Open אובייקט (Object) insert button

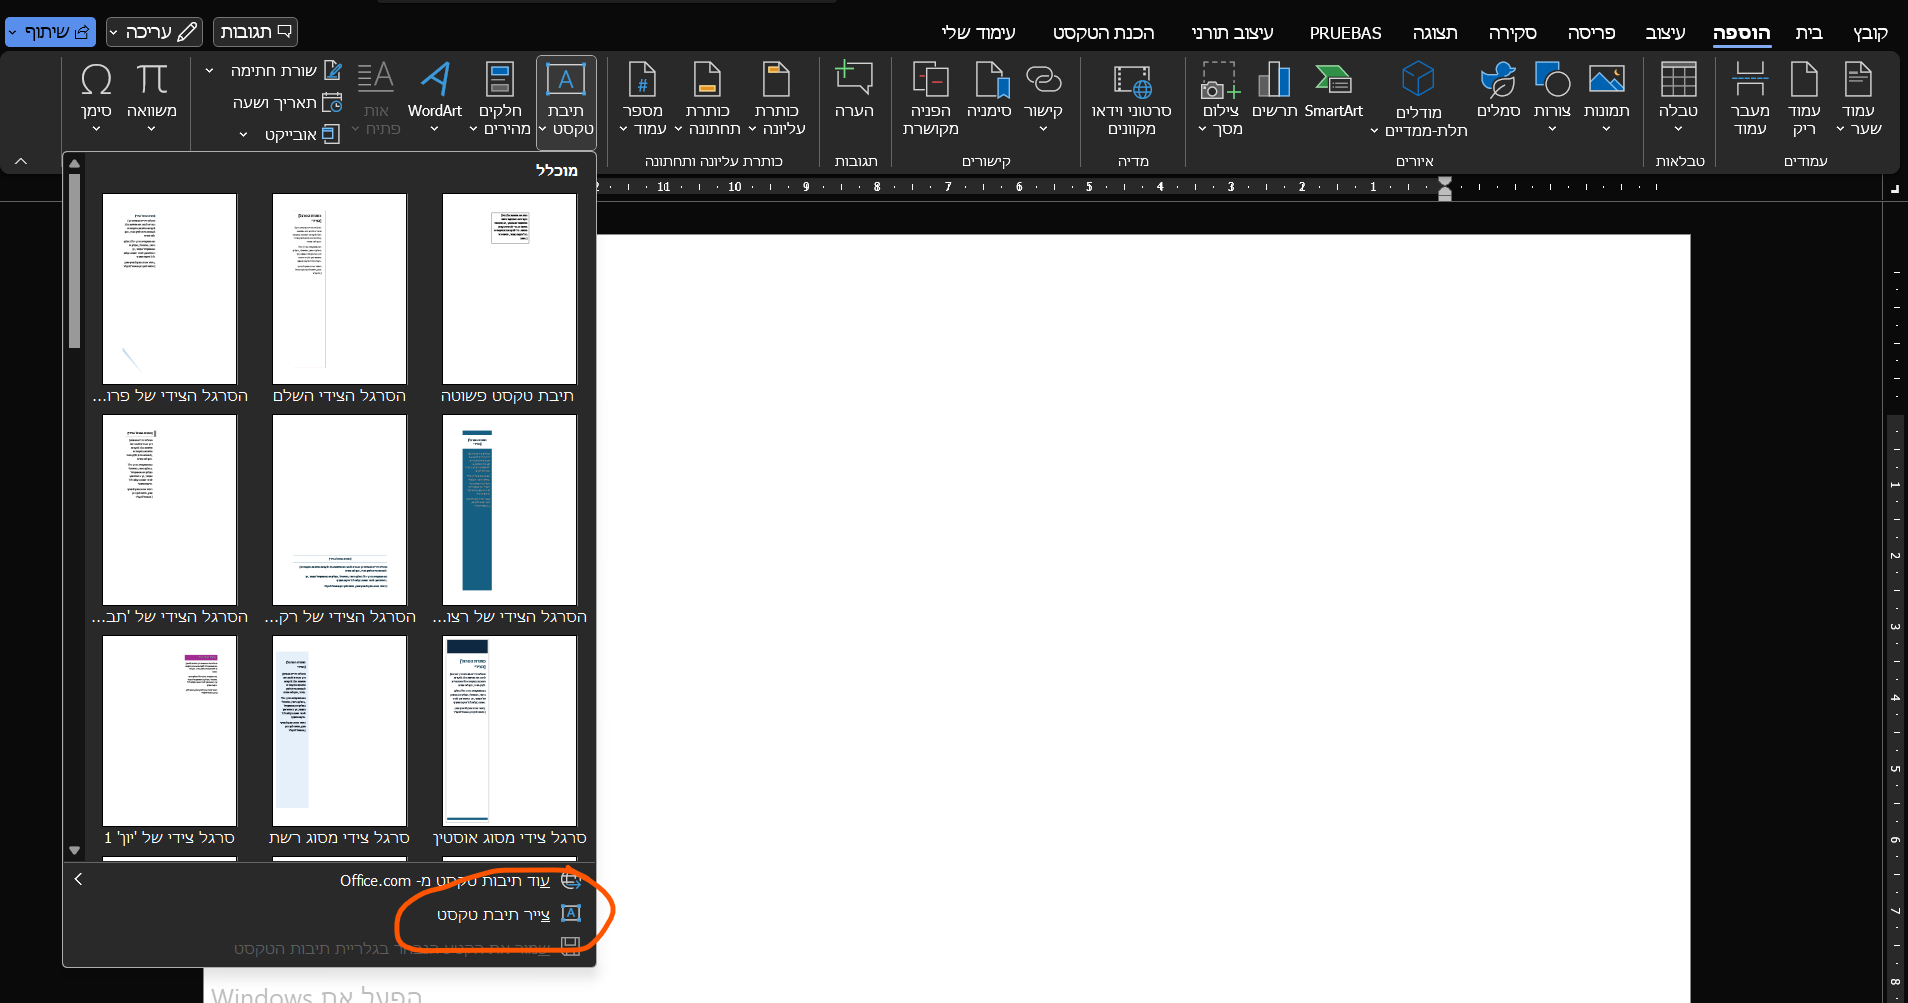tap(301, 134)
